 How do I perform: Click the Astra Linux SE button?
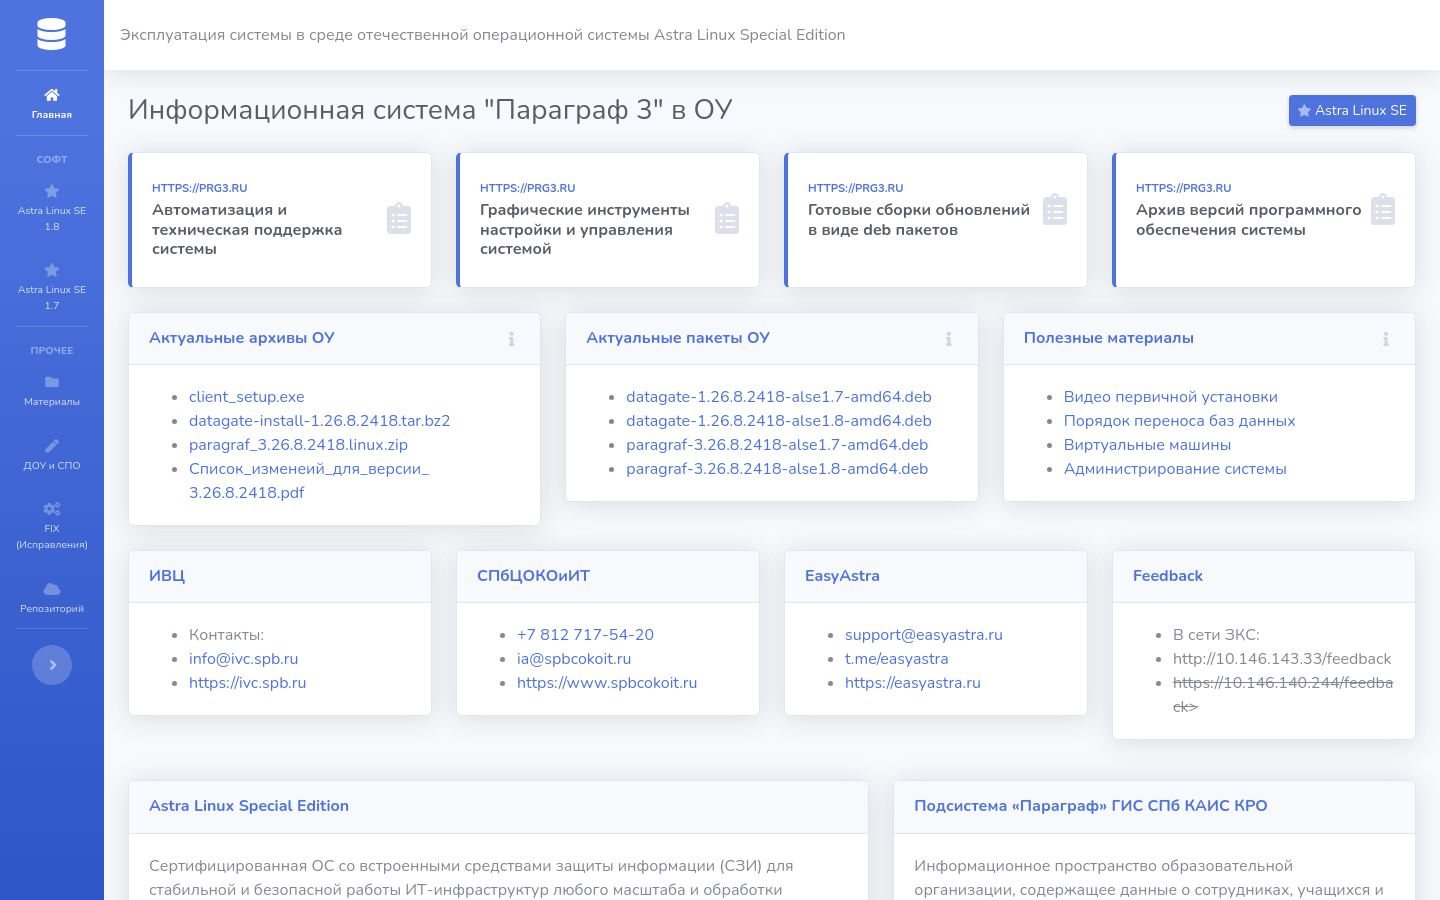tap(1352, 110)
